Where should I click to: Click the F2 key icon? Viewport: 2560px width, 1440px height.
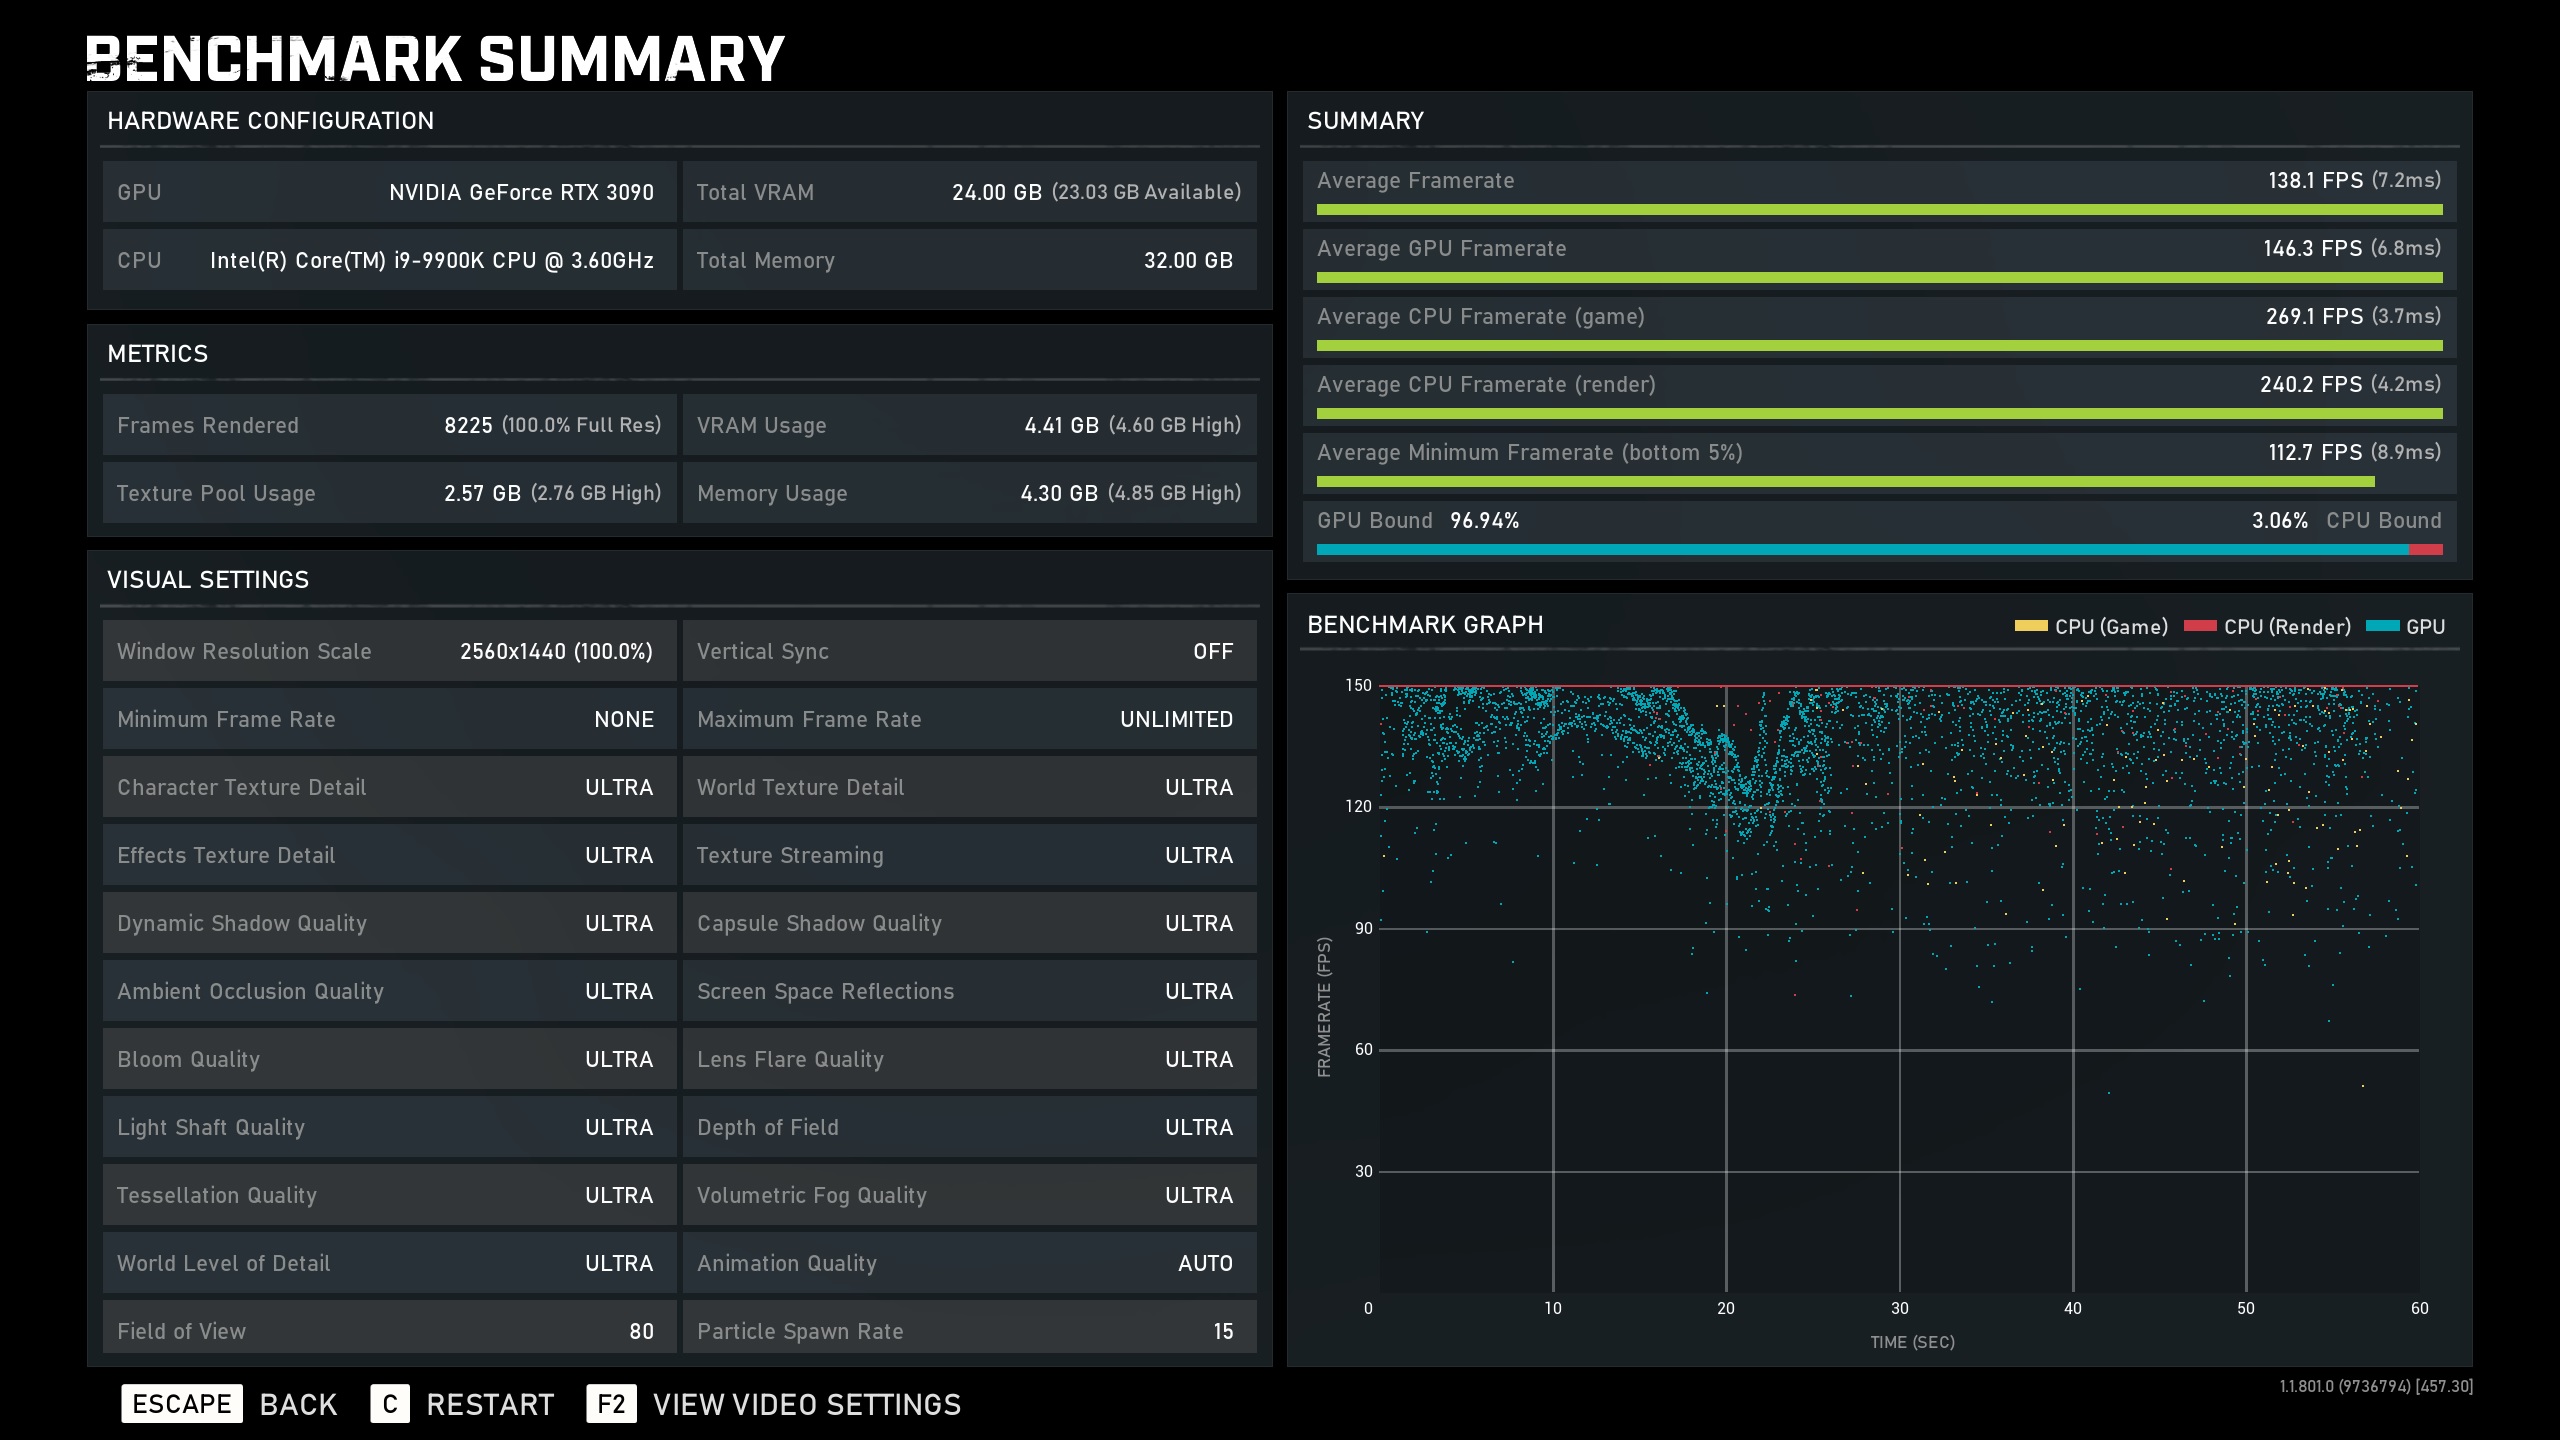click(611, 1404)
